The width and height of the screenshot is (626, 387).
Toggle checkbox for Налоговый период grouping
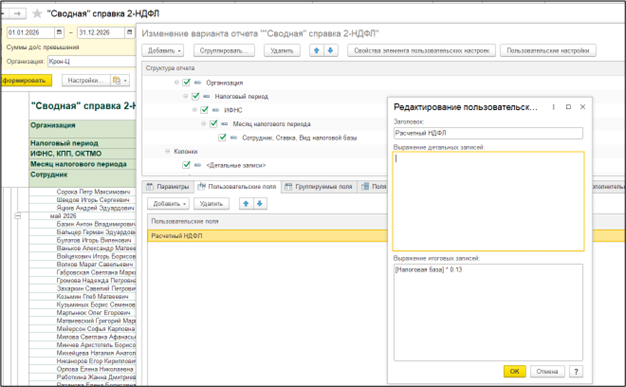[x=195, y=96]
